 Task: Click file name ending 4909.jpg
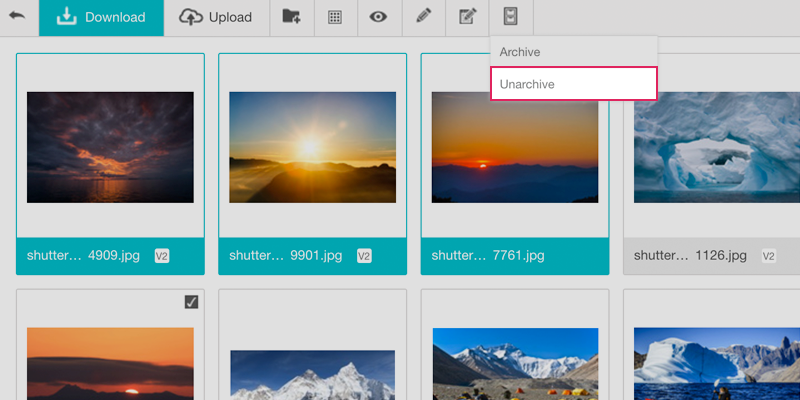click(83, 256)
